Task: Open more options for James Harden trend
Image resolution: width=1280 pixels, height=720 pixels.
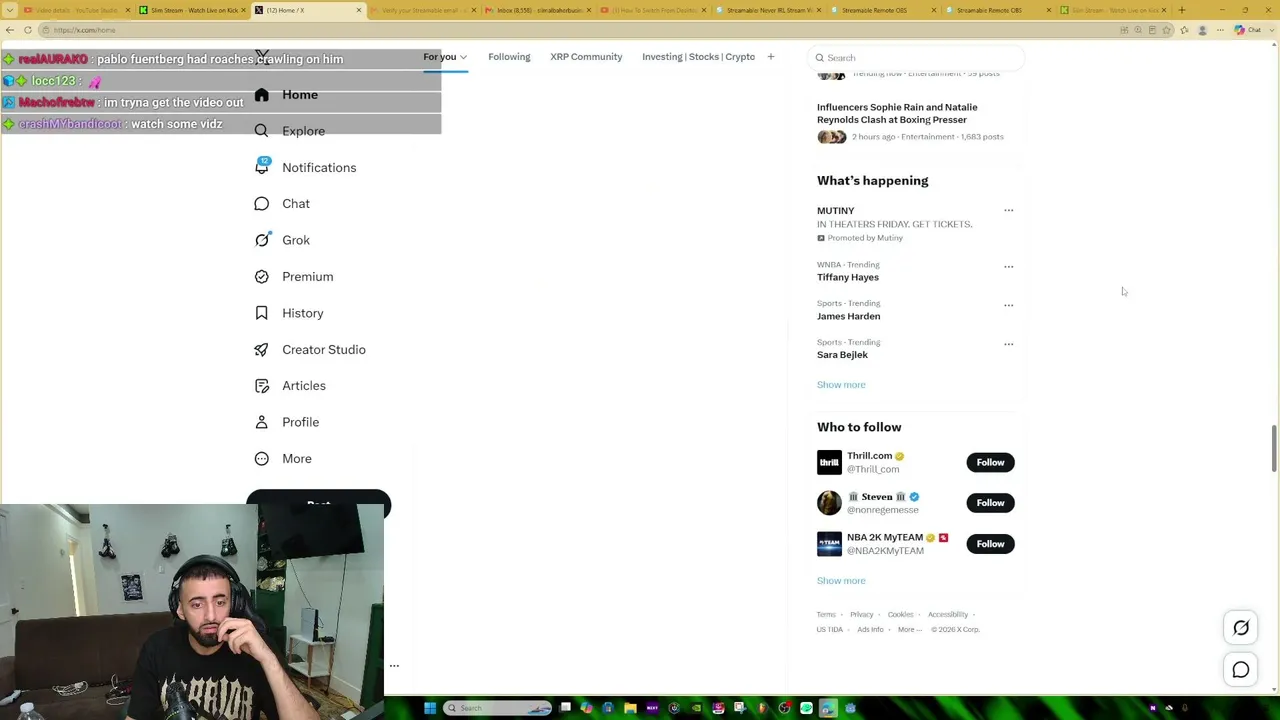Action: [1008, 305]
